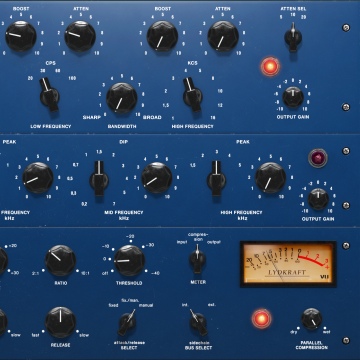Image resolution: width=360 pixels, height=360 pixels.
Task: Click the DIP knob in the middle unit
Action: tap(157, 178)
